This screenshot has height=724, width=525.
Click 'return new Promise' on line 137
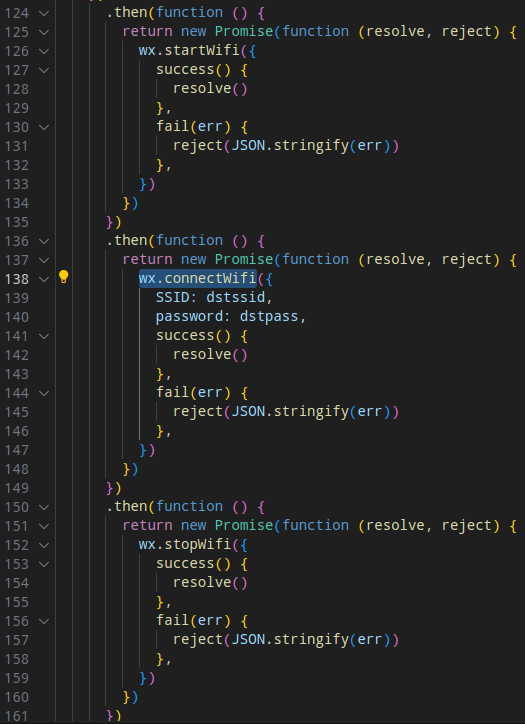[x=198, y=259]
